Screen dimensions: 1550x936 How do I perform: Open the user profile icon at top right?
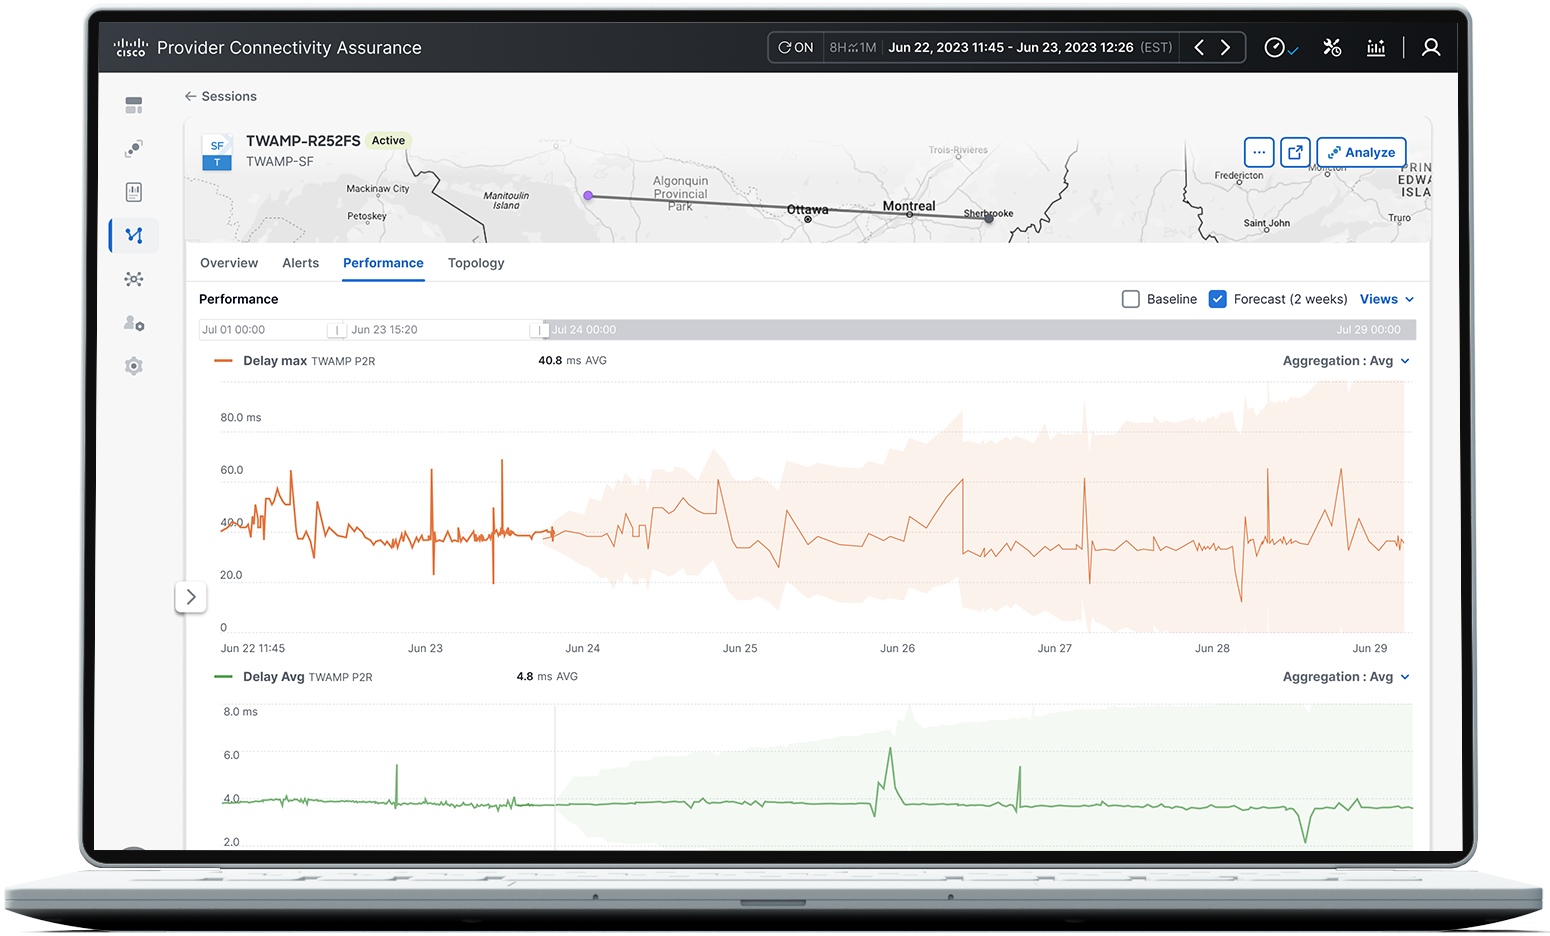[x=1431, y=47]
